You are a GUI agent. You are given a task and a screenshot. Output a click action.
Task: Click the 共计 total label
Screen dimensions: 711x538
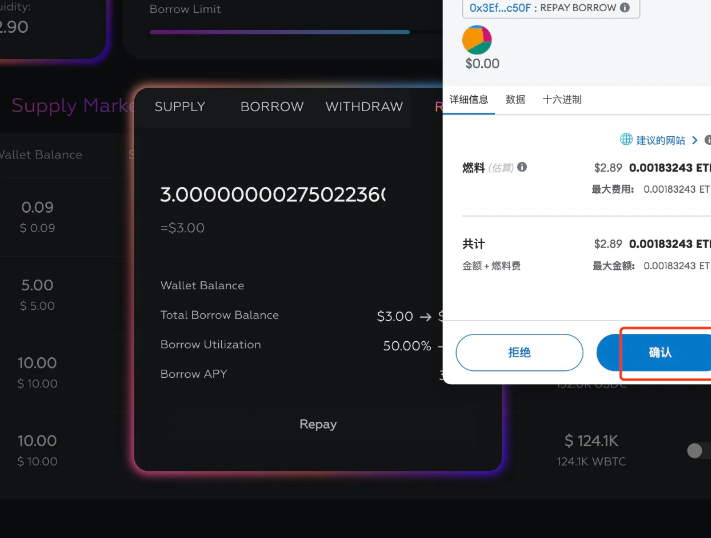[x=473, y=244]
